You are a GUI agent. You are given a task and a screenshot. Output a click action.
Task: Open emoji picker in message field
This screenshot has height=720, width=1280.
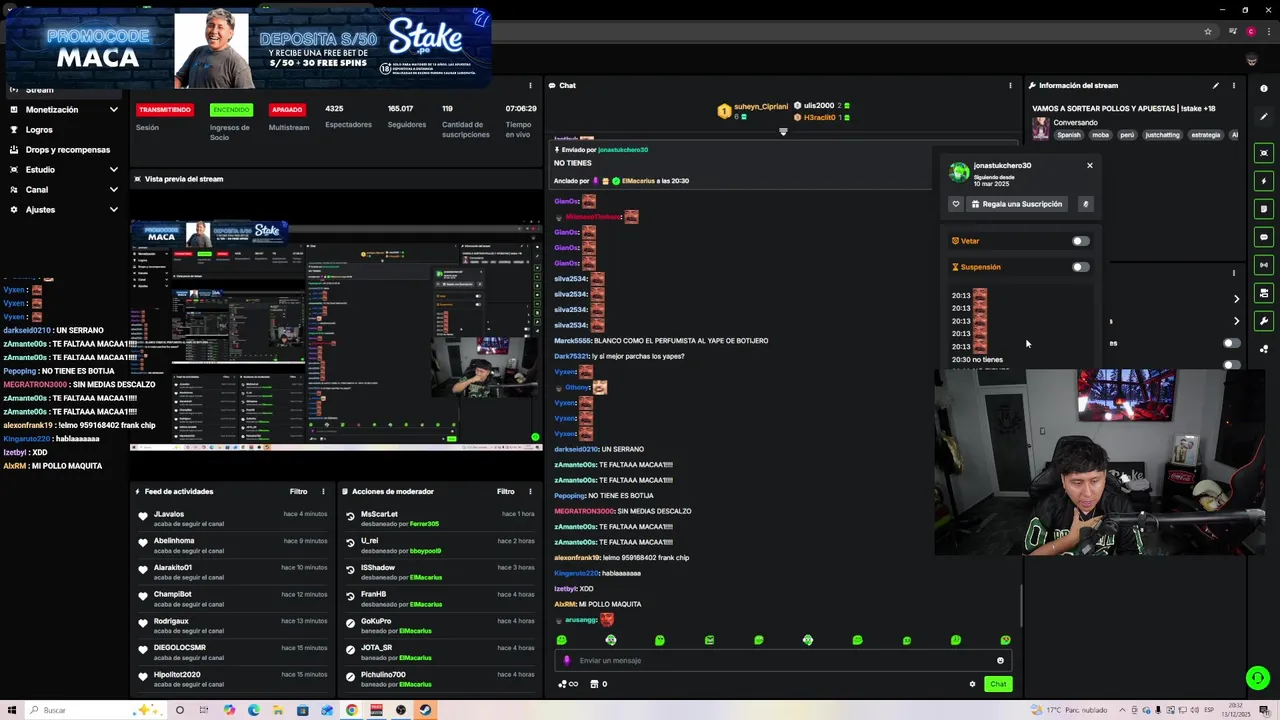pyautogui.click(x=1000, y=660)
